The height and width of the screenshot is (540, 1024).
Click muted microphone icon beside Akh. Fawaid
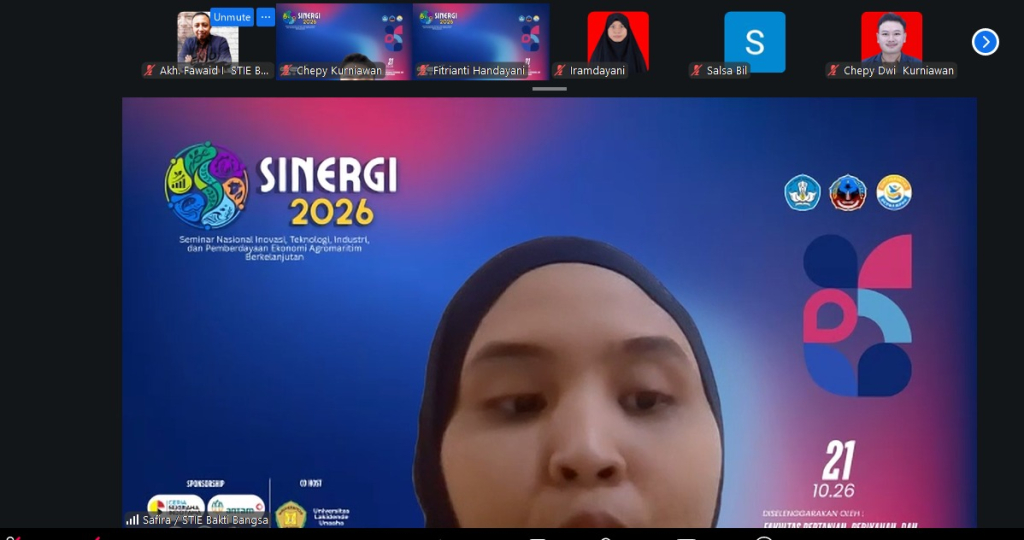pyautogui.click(x=150, y=71)
